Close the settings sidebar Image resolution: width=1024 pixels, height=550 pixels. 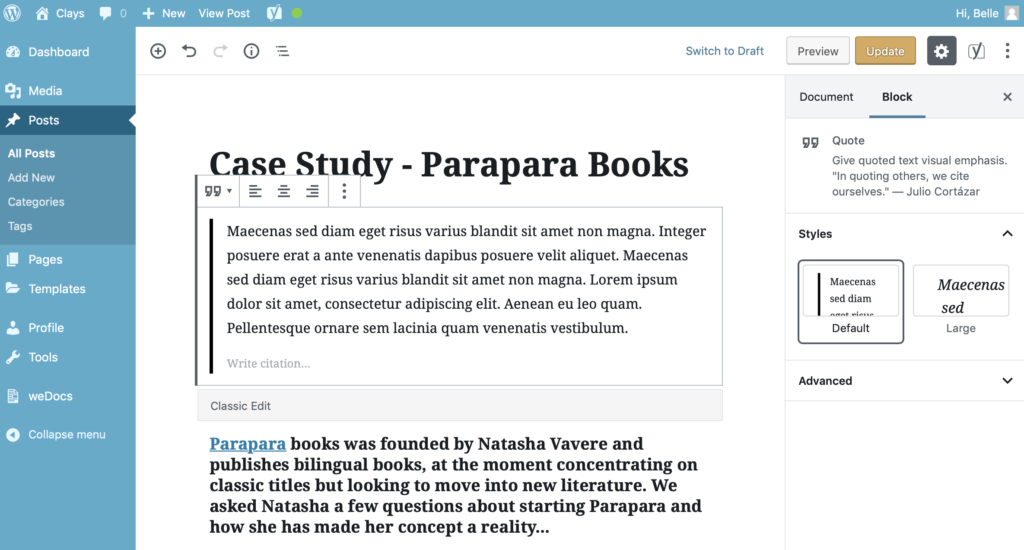click(x=1007, y=97)
